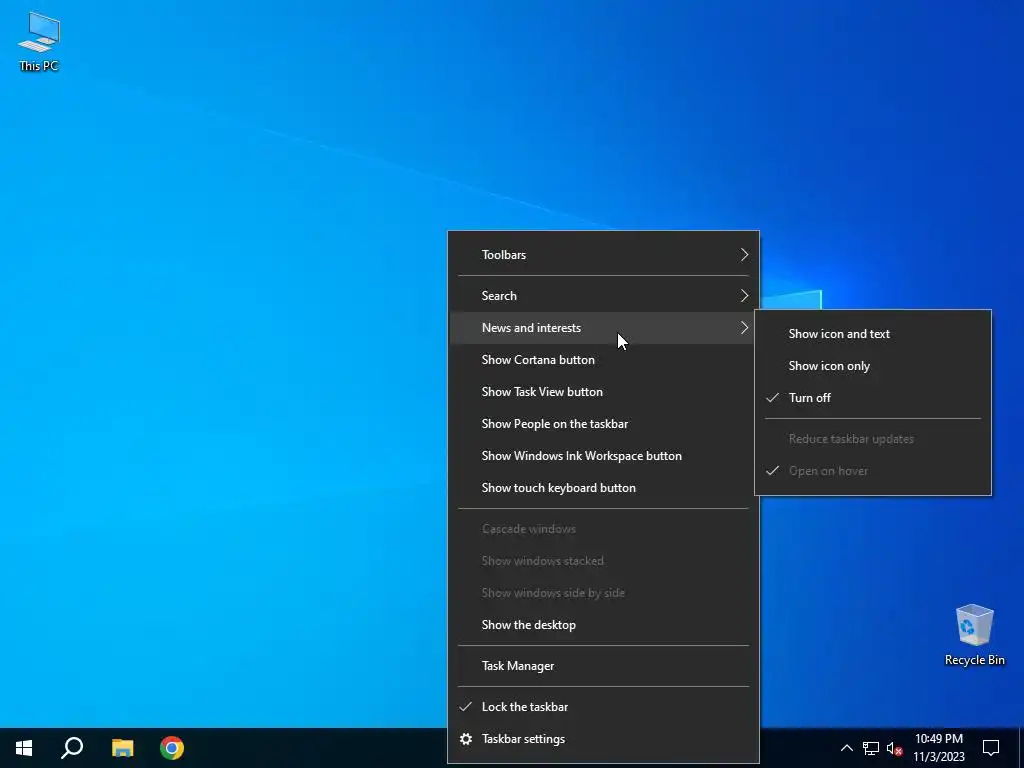
Task: Open the Action Center notification icon
Action: (x=991, y=748)
